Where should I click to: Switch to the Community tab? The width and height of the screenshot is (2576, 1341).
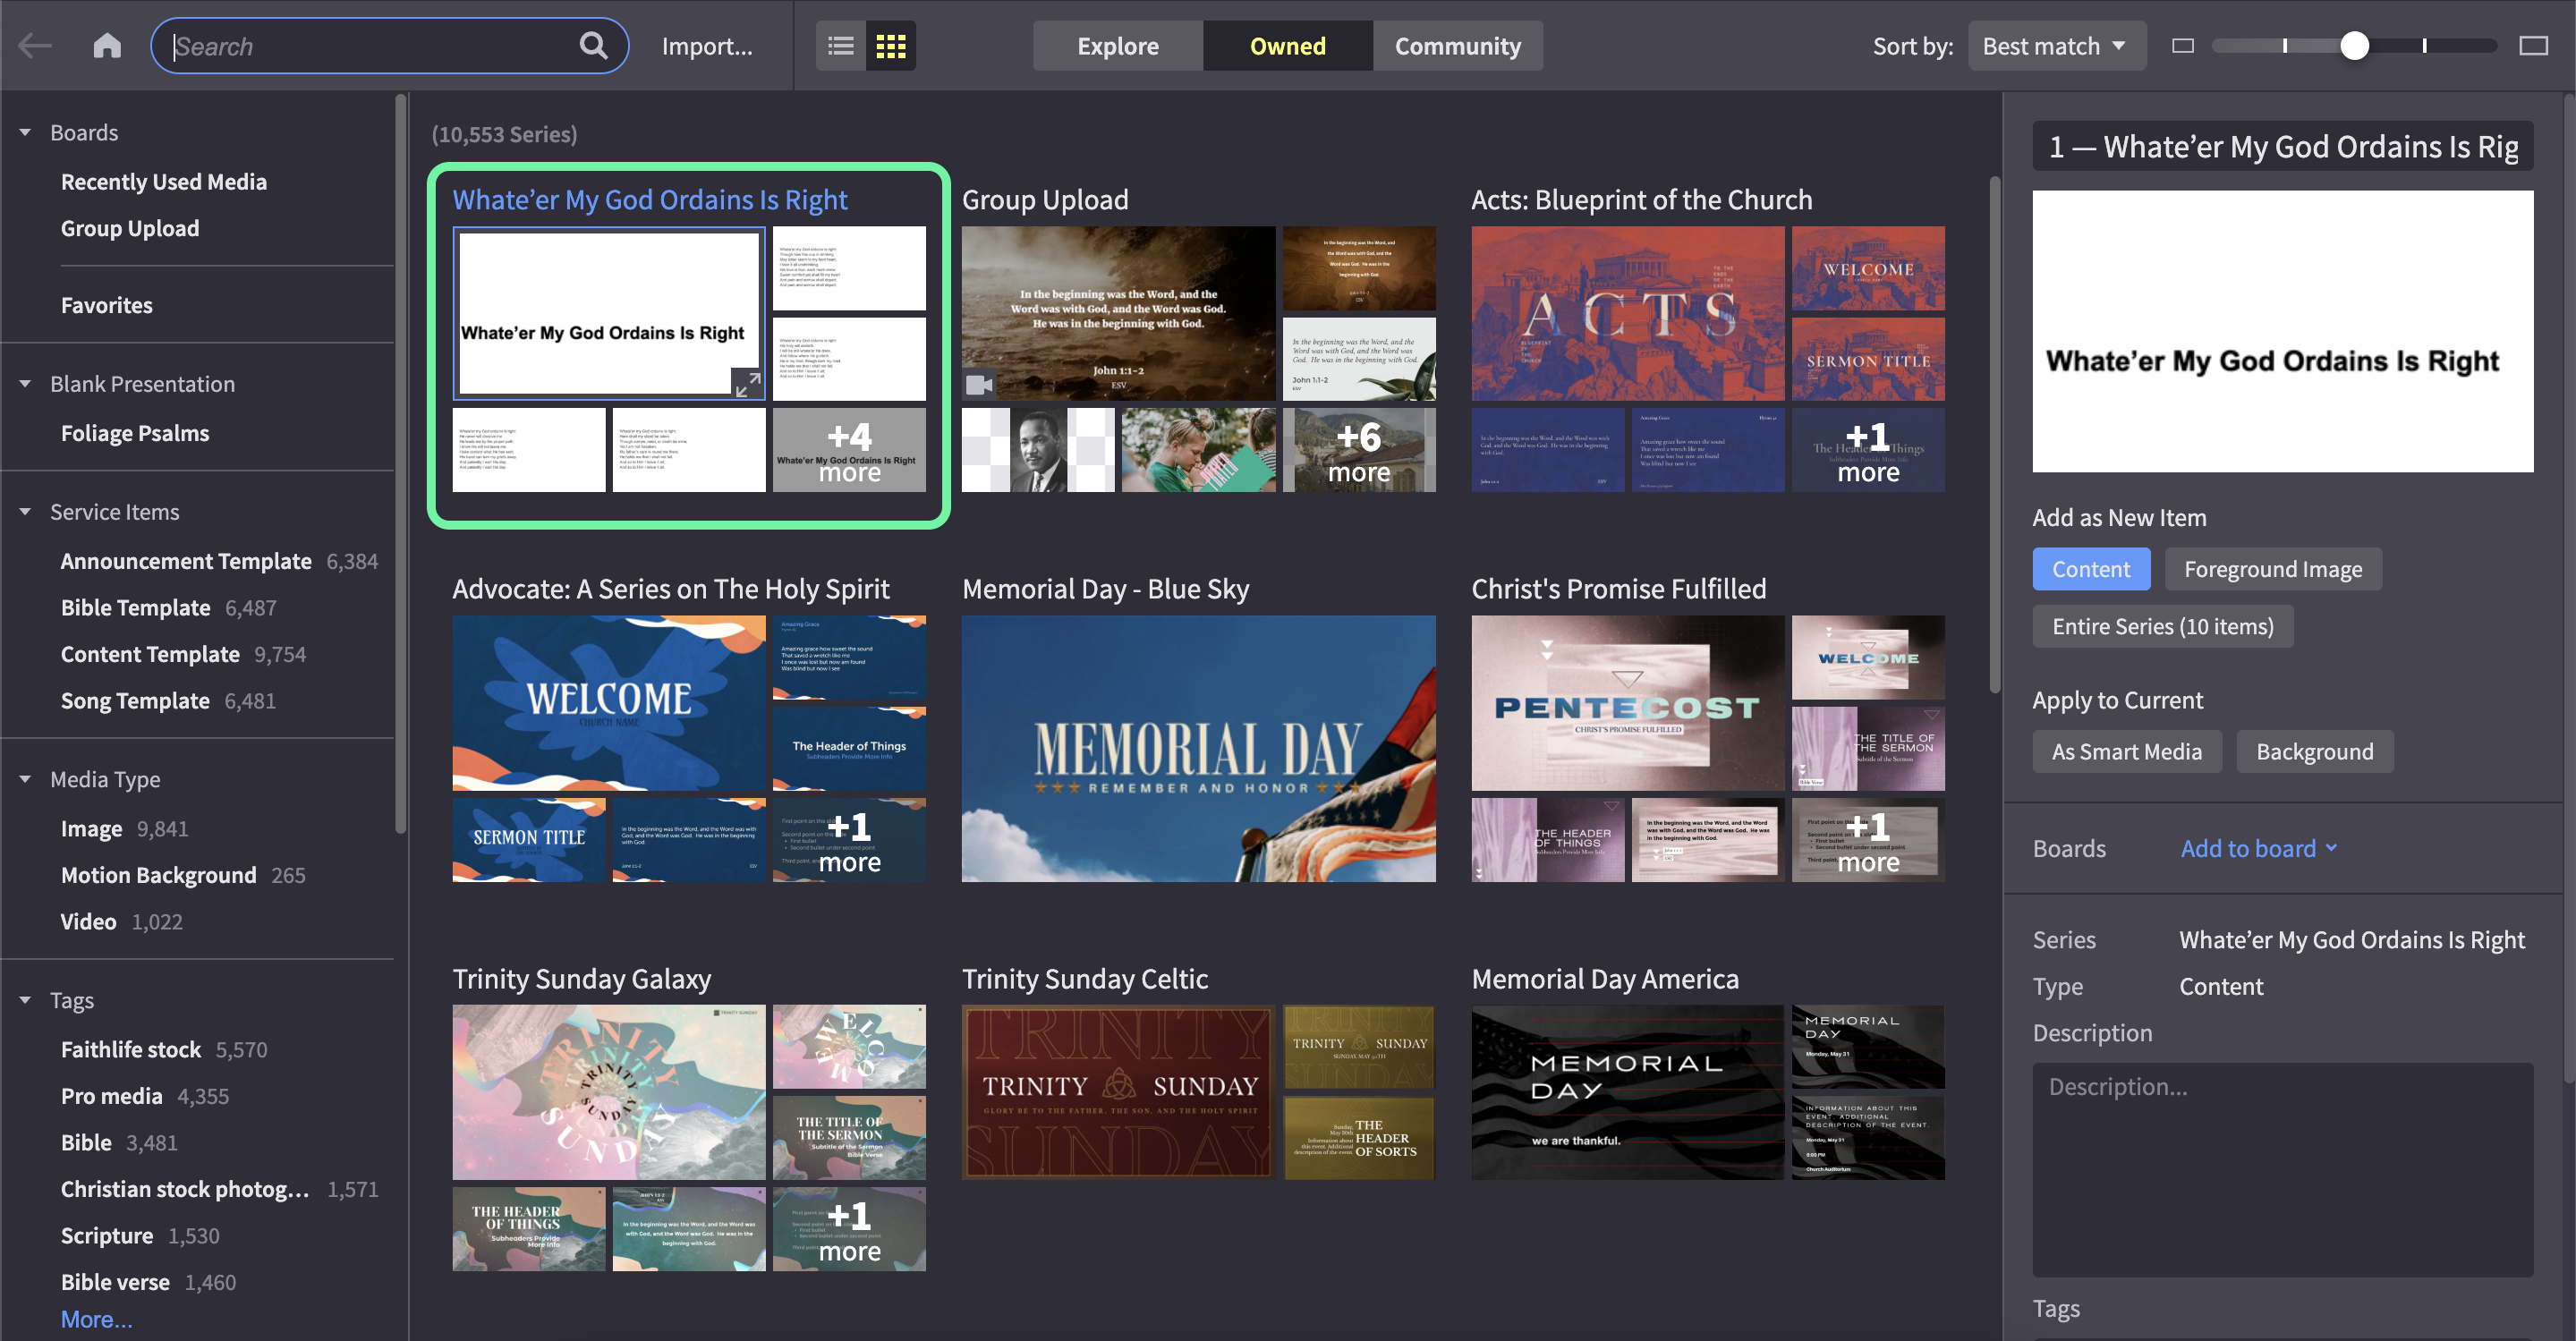(1457, 46)
